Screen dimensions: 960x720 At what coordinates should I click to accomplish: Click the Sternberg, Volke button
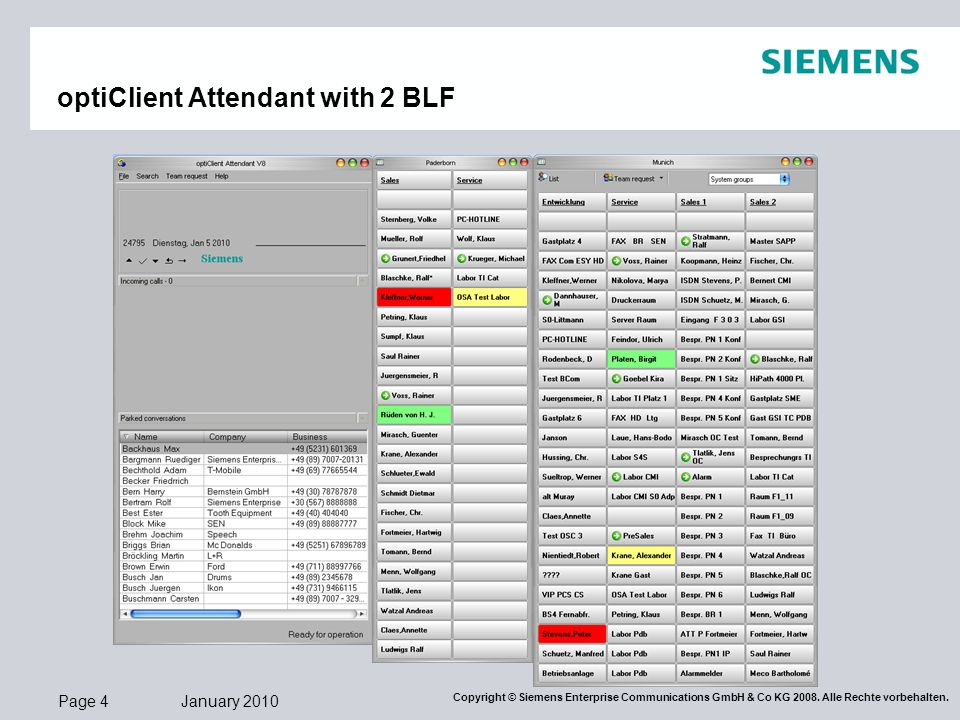414,219
